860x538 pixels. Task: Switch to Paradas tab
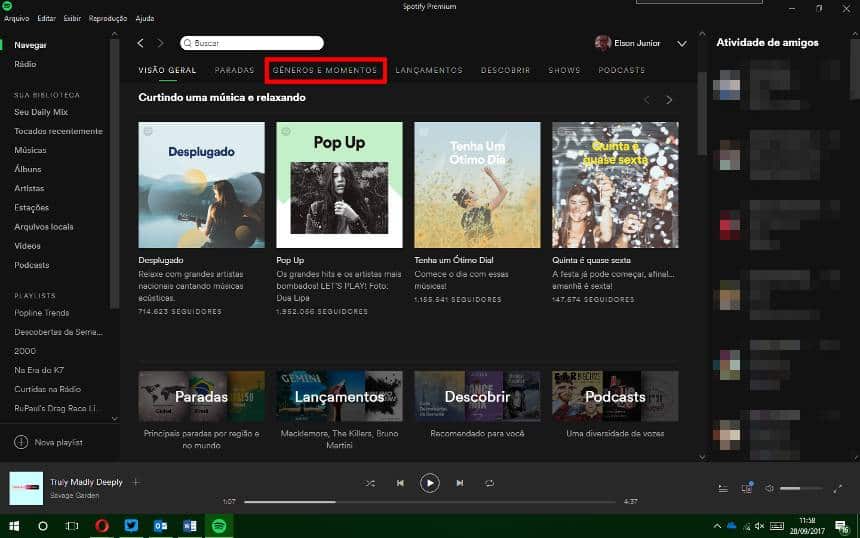coord(234,70)
